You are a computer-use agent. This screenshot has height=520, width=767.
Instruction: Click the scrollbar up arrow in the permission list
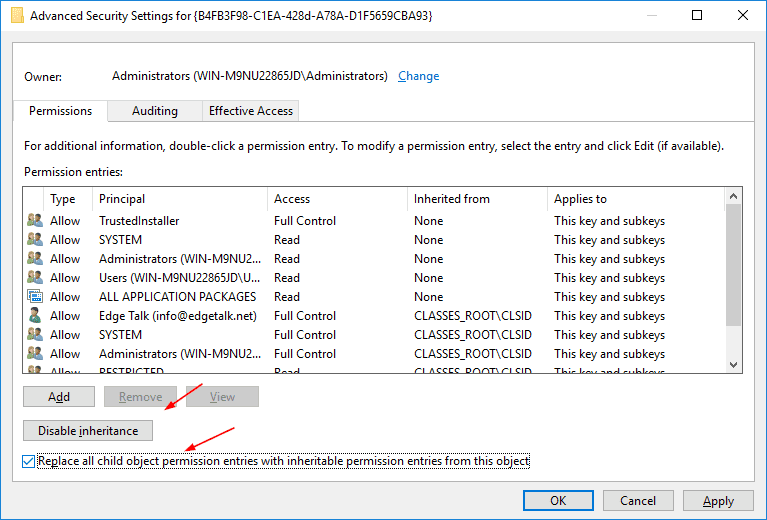pyautogui.click(x=733, y=196)
